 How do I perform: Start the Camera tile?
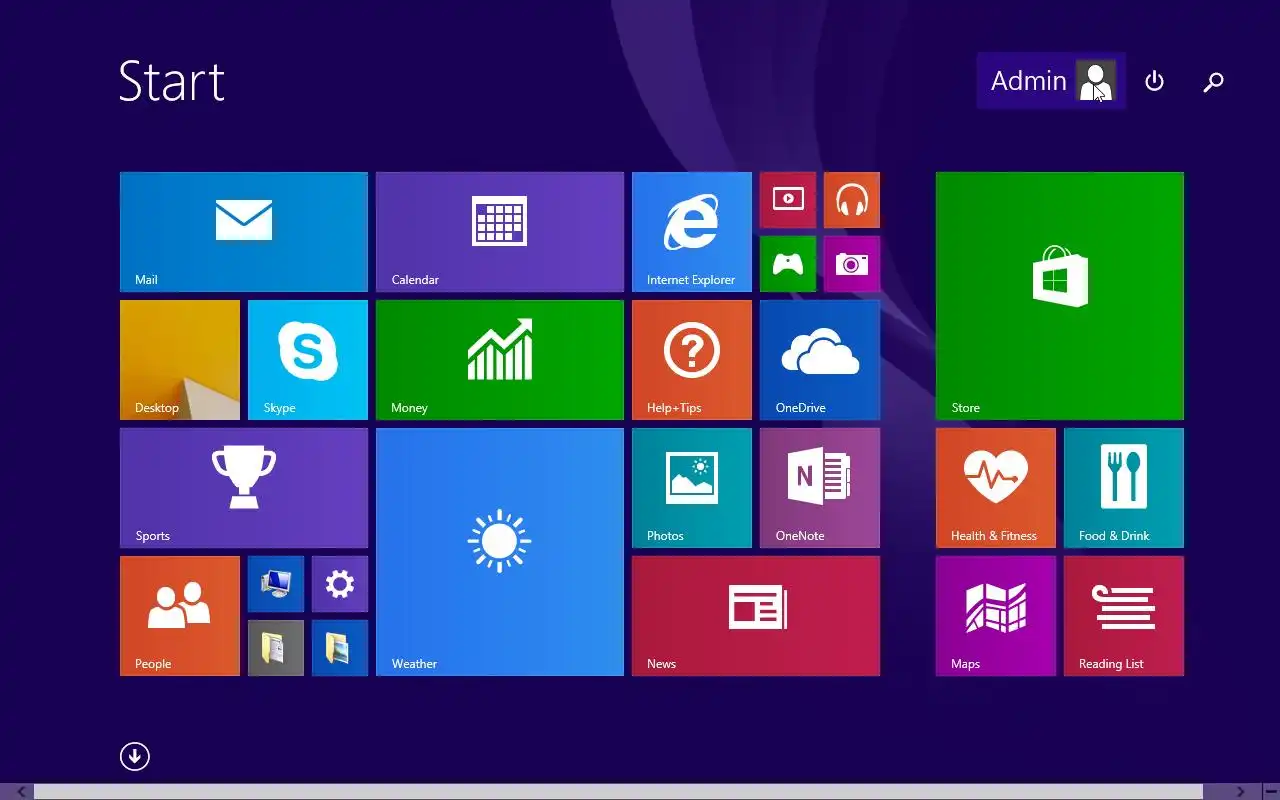click(852, 264)
